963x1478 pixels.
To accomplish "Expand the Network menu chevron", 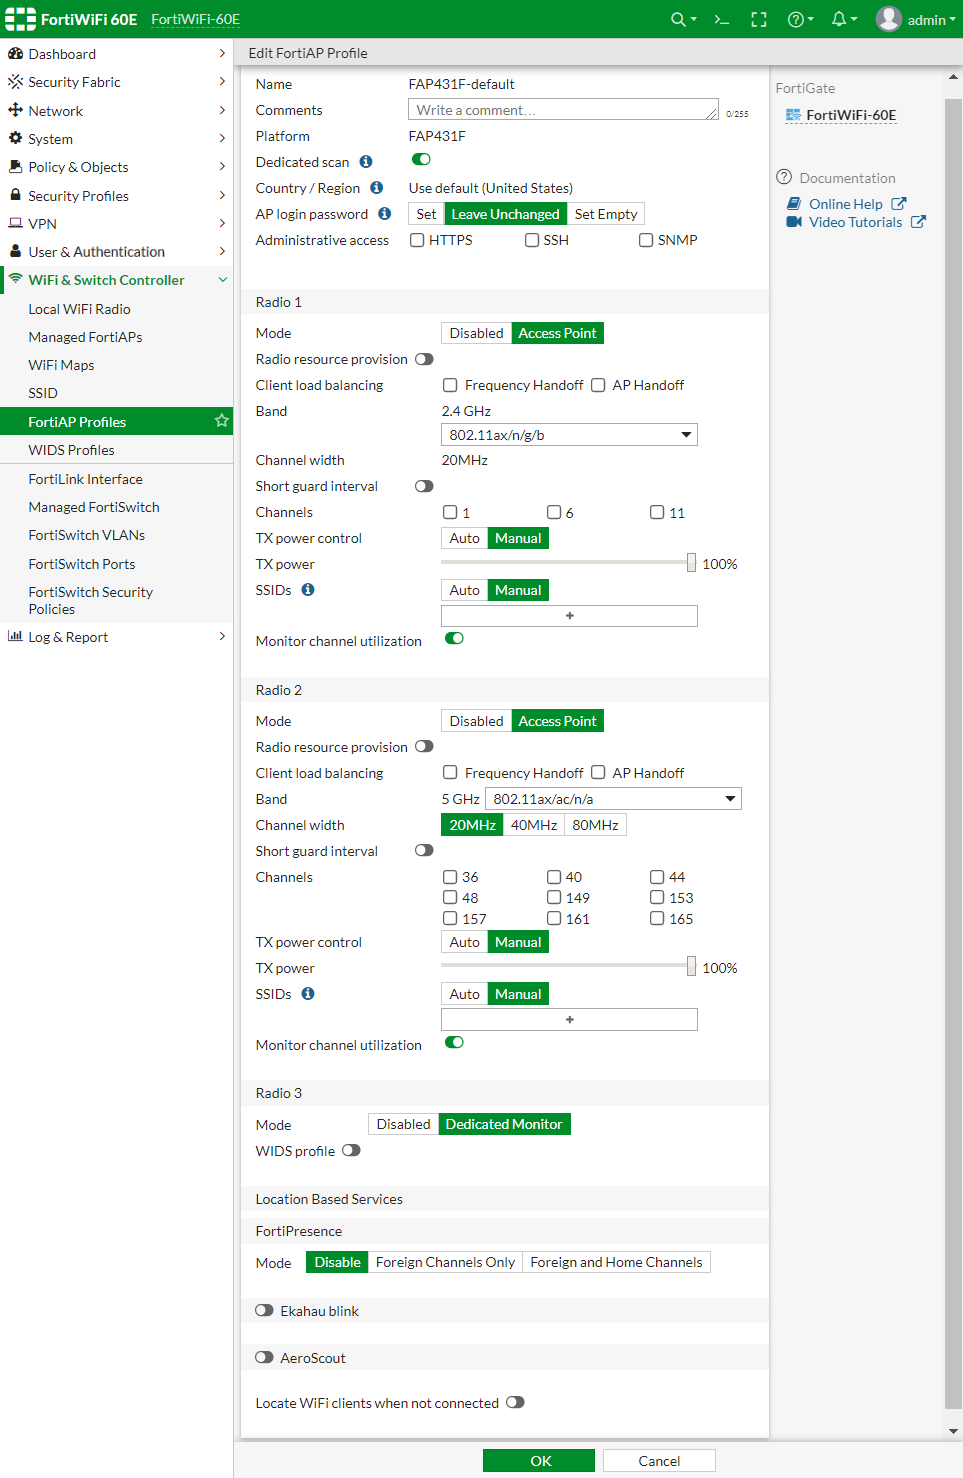I will tap(221, 110).
